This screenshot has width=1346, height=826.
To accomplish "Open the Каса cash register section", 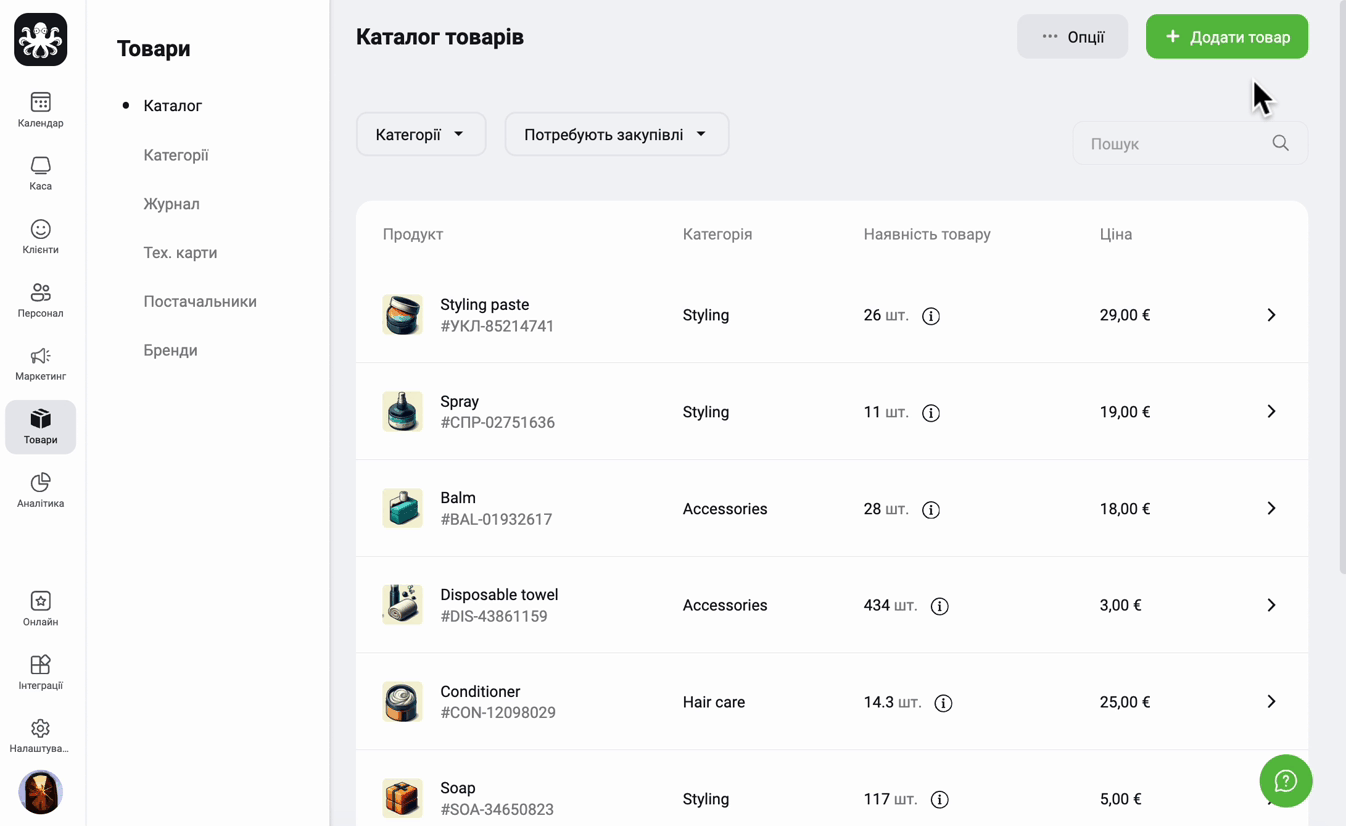I will coord(41,173).
